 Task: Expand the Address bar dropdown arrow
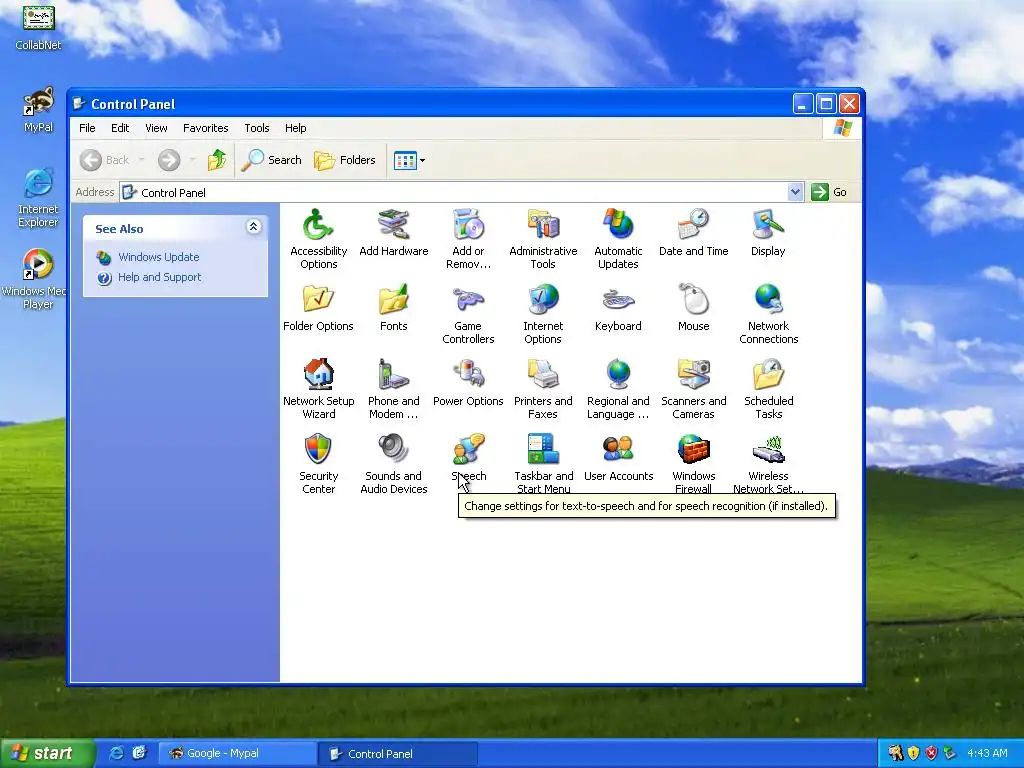coord(795,192)
